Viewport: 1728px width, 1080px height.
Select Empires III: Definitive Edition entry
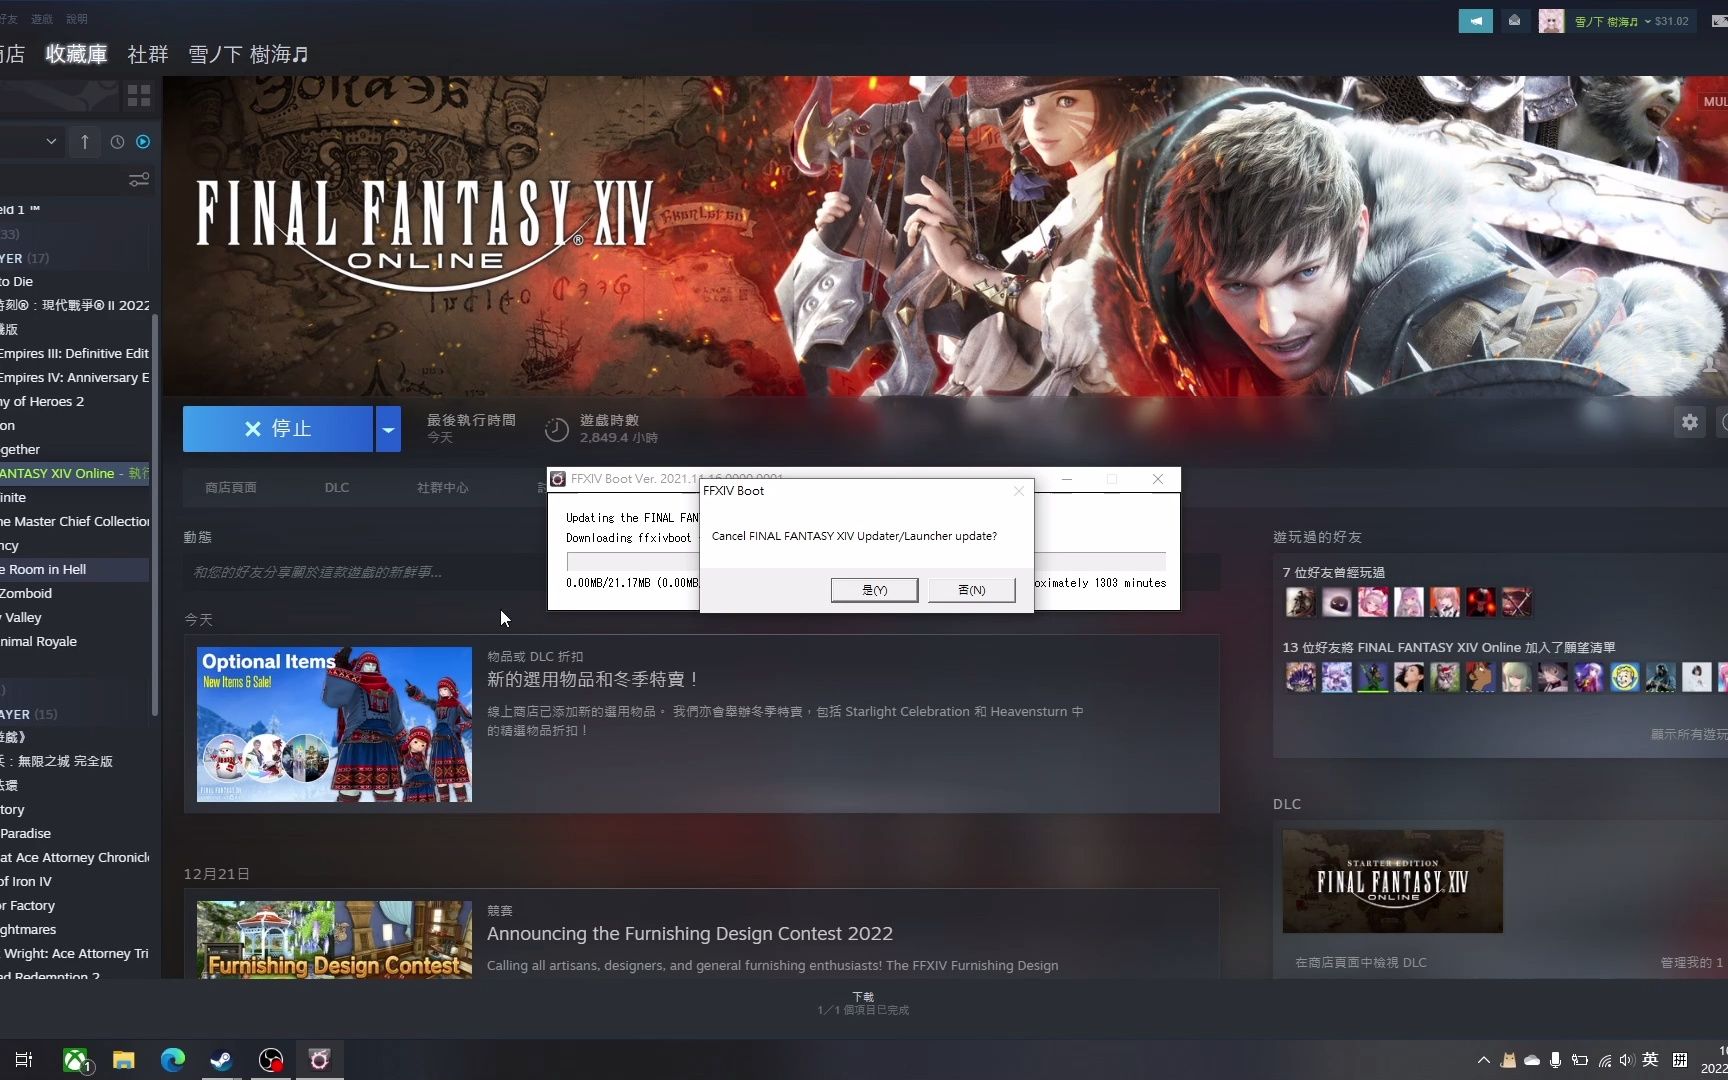(74, 353)
